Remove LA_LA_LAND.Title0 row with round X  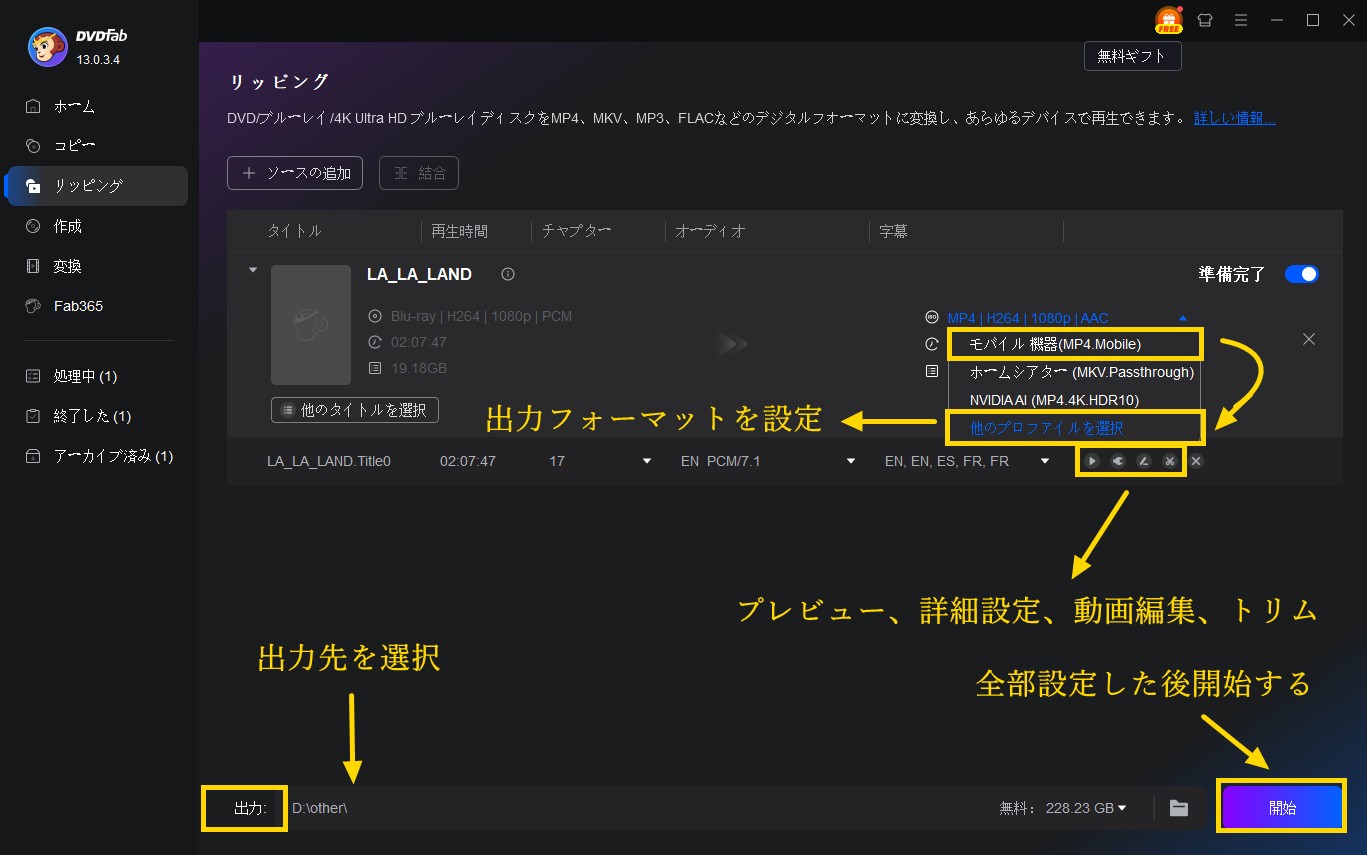tap(1196, 461)
